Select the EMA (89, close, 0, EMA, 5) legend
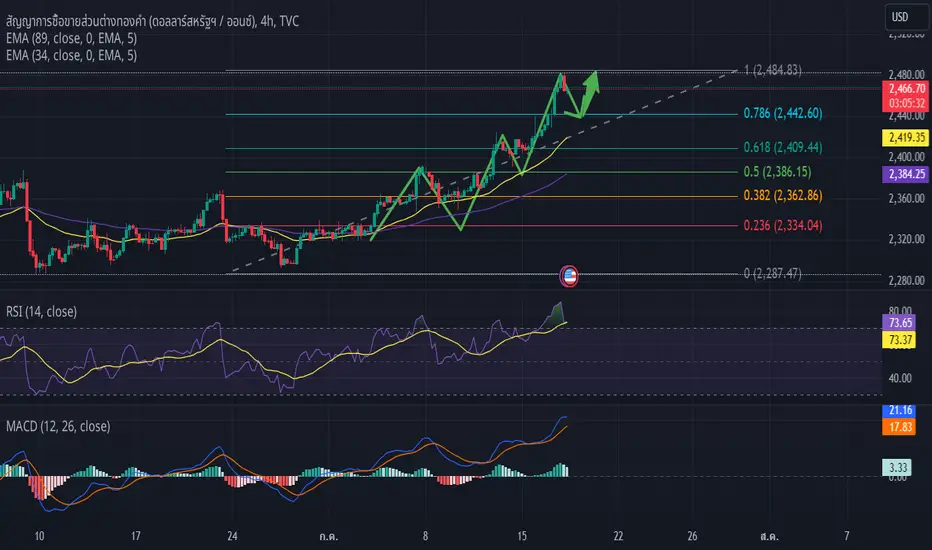Screen dimensions: 932x550 click(x=71, y=39)
